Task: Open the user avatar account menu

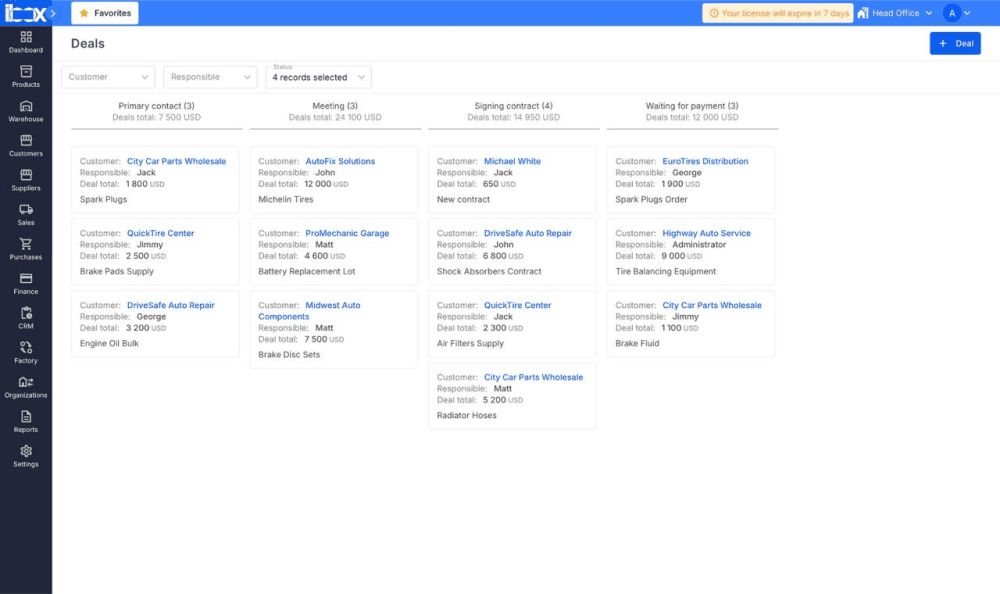Action: pyautogui.click(x=957, y=12)
